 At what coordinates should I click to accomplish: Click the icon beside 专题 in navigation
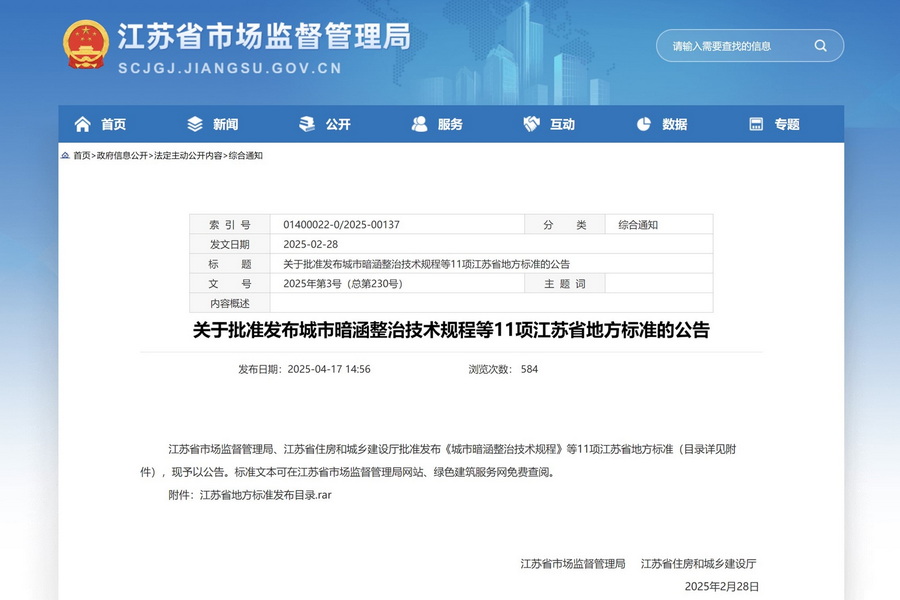pyautogui.click(x=757, y=124)
